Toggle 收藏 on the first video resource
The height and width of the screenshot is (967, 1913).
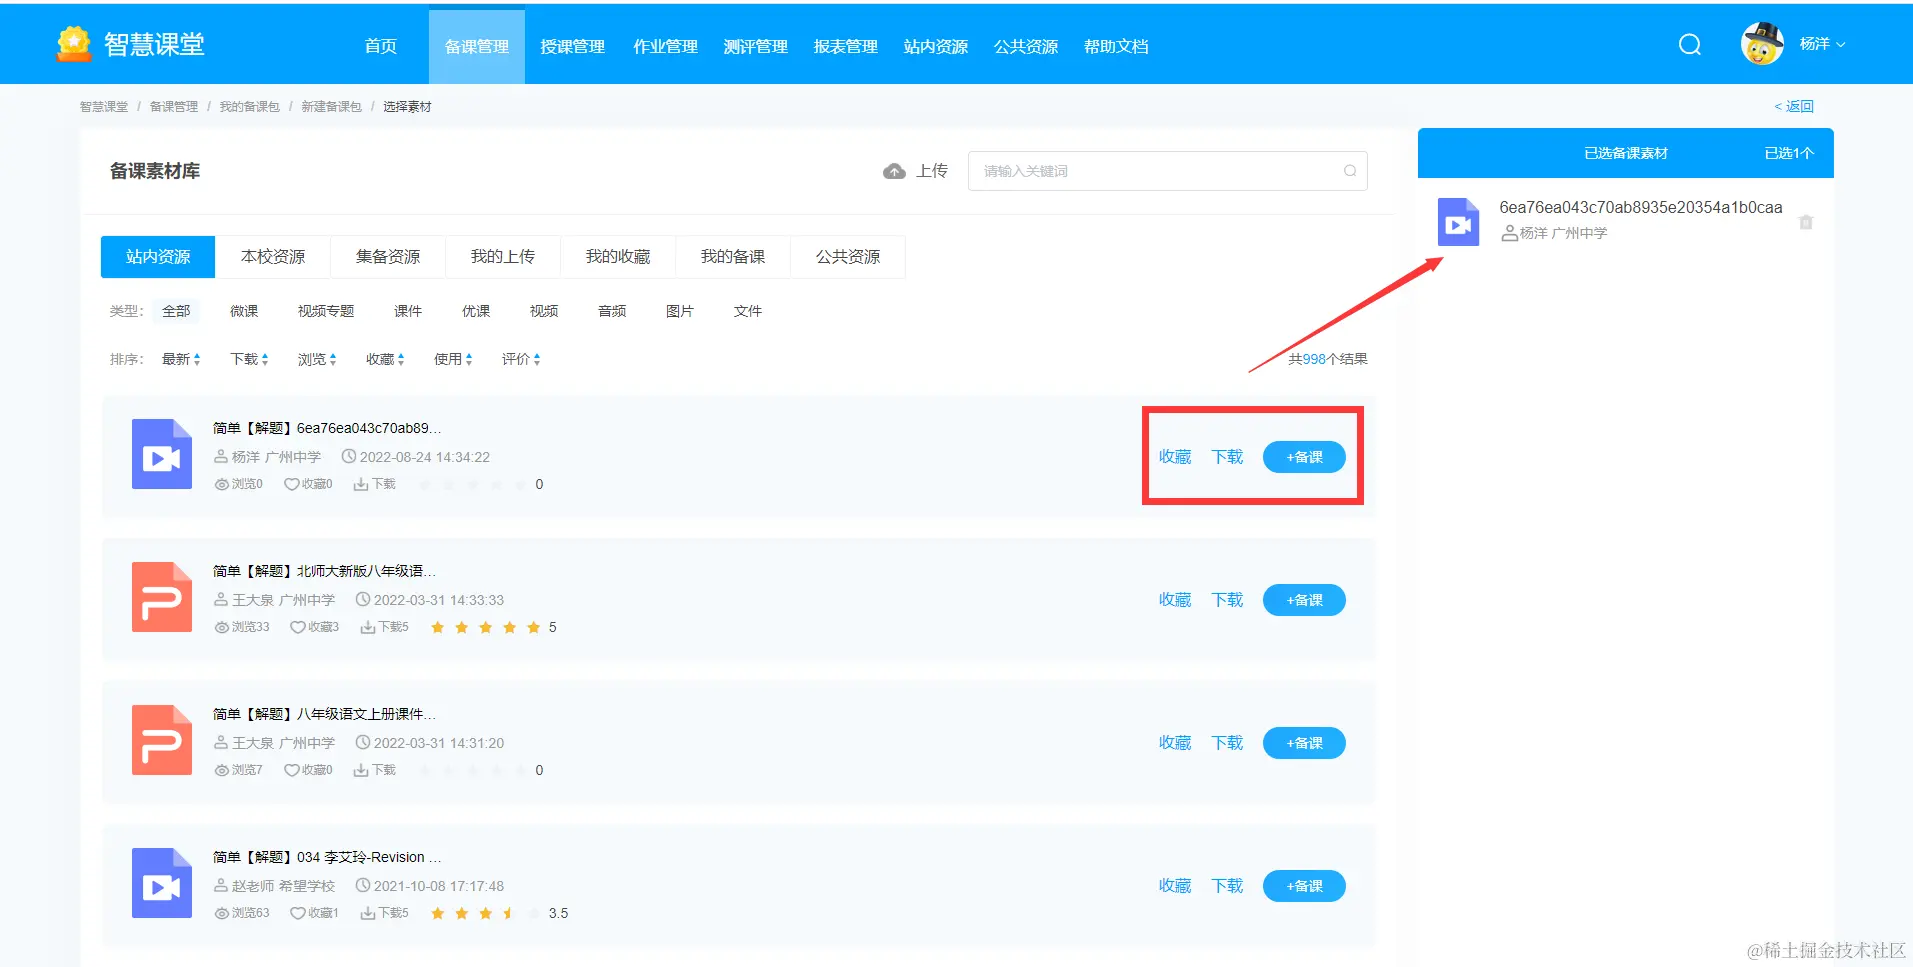[x=1174, y=456]
